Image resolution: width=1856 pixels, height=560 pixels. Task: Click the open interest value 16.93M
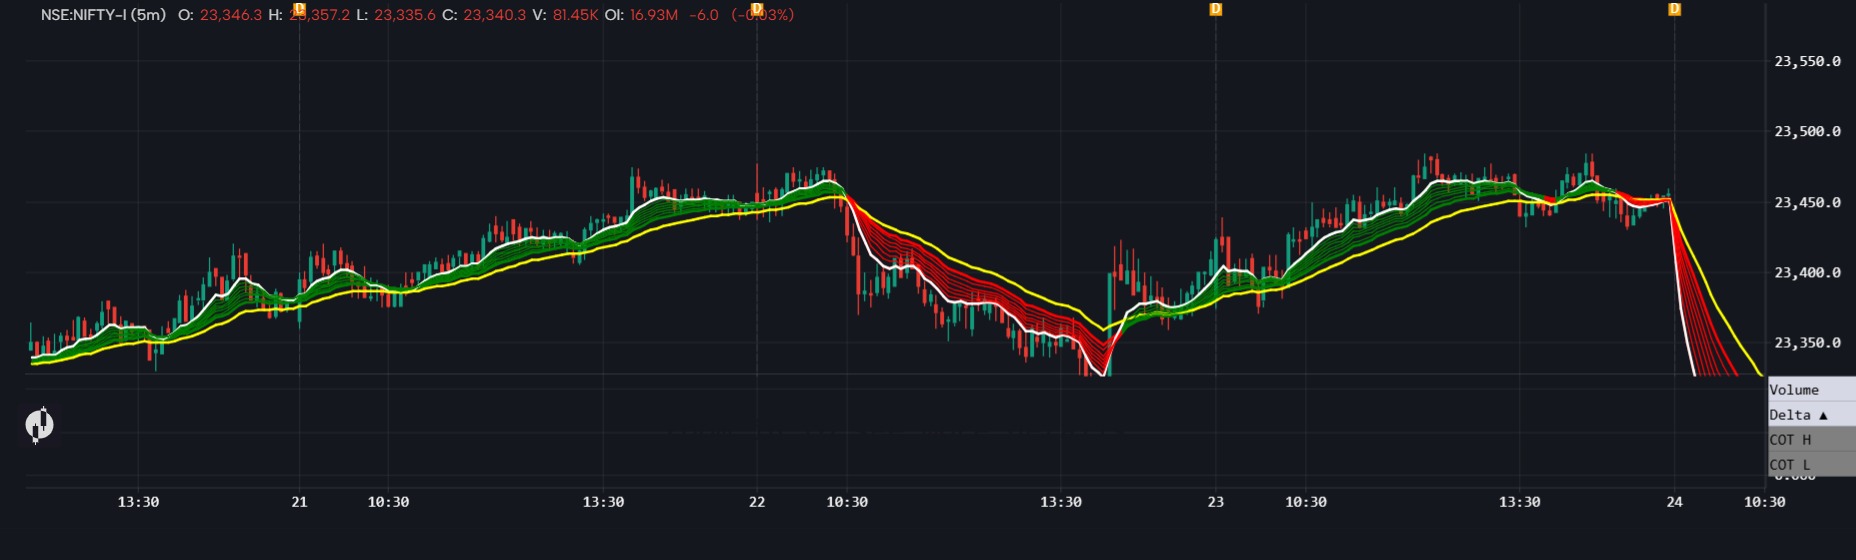pos(654,15)
